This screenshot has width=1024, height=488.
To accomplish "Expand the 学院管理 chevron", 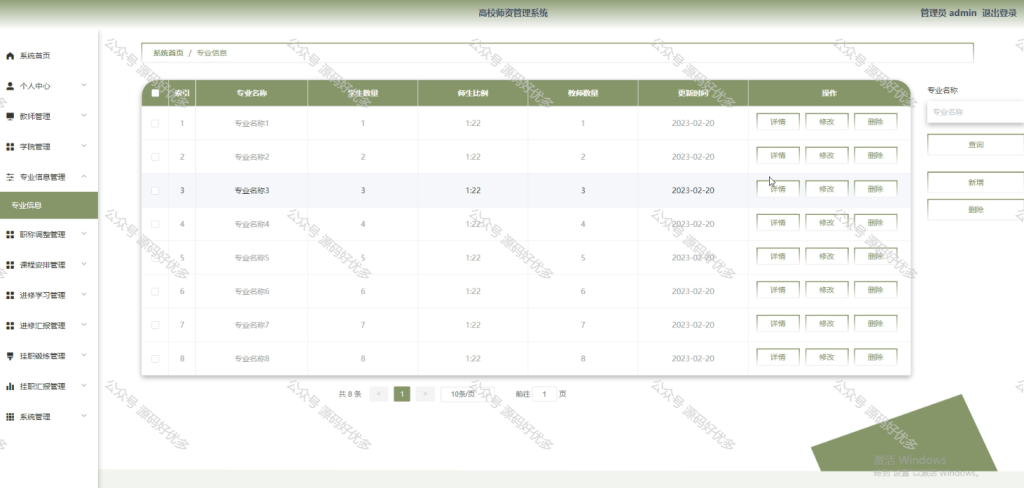I will pos(84,146).
